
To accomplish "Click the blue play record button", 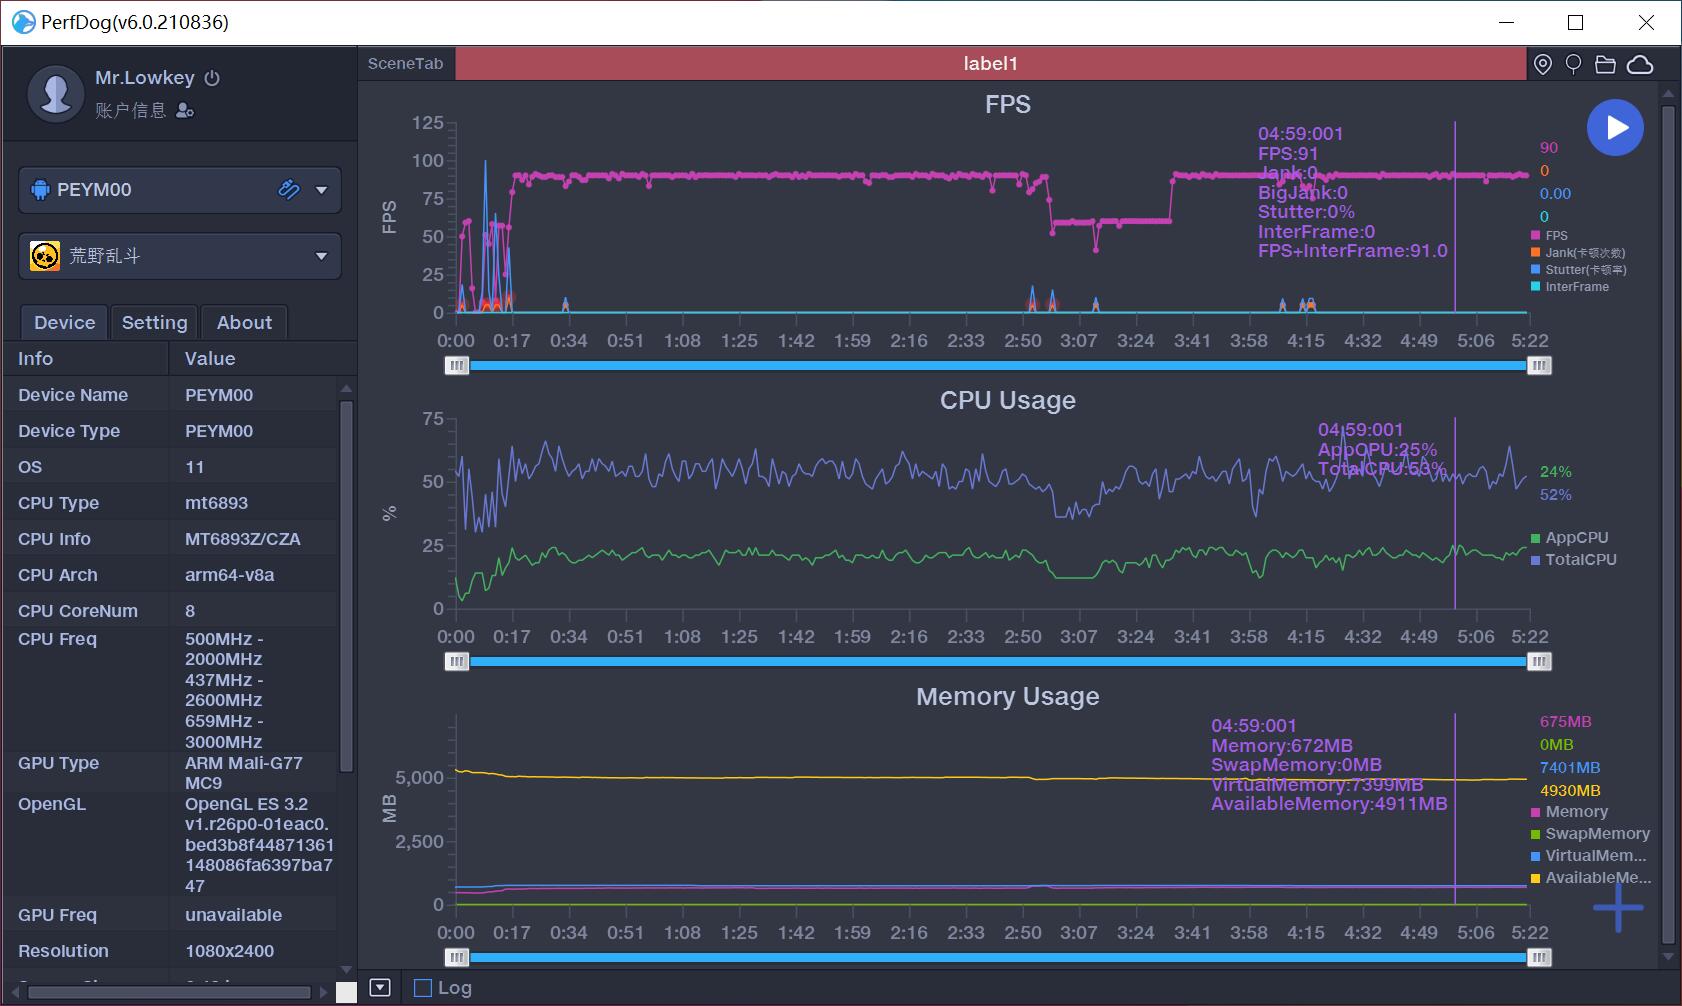I will pos(1615,128).
